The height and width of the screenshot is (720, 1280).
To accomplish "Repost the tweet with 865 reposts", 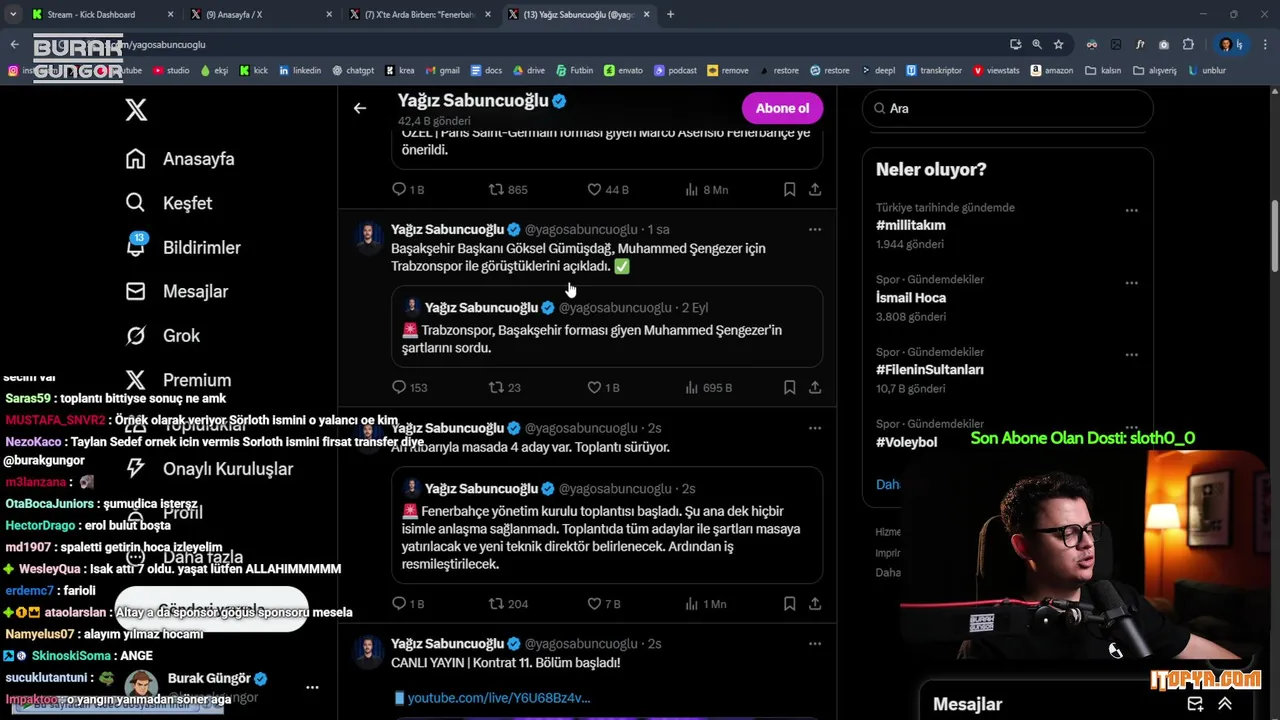I will (x=508, y=189).
